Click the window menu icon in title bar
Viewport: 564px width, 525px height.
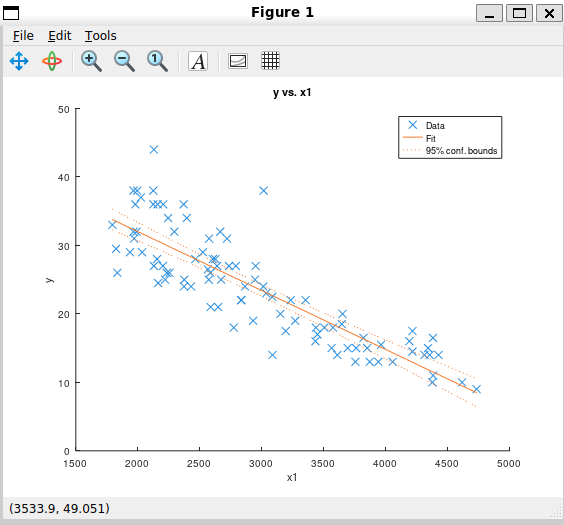tap(11, 13)
